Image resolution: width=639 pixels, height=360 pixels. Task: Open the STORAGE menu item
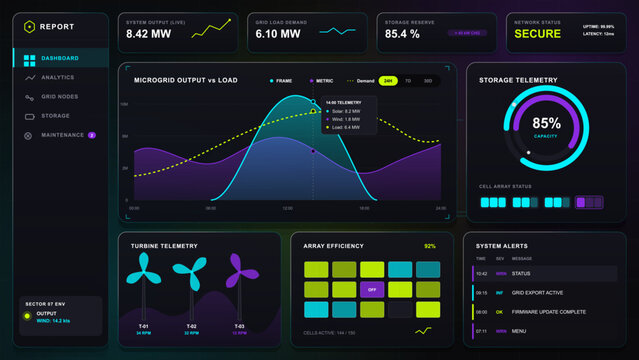61,116
